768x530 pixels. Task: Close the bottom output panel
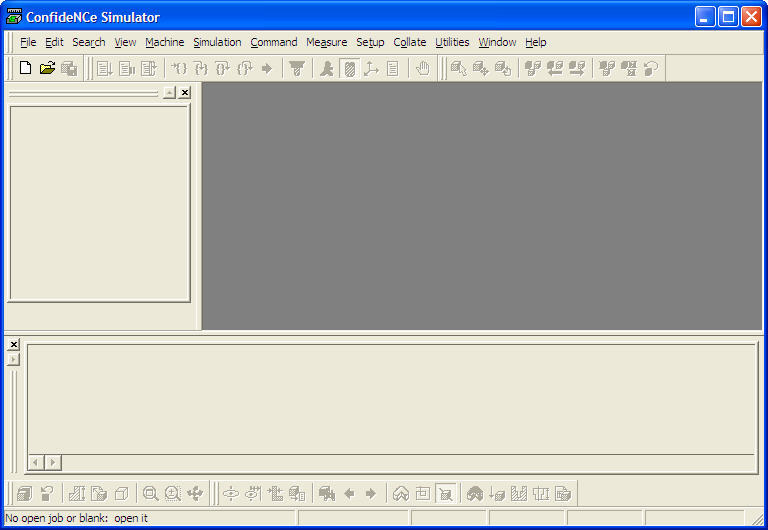tap(13, 345)
